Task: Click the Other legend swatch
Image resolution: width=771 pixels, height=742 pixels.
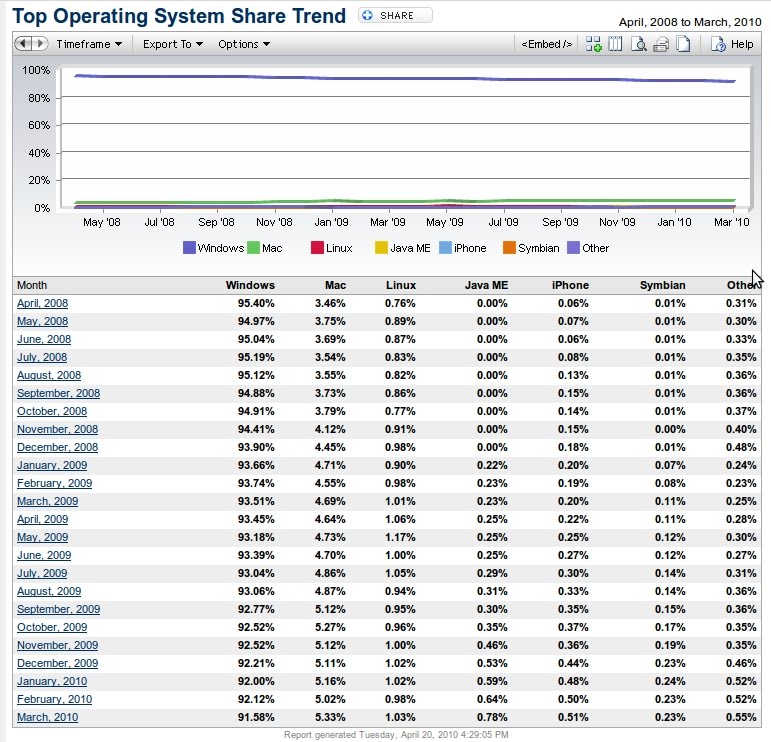Action: pyautogui.click(x=573, y=248)
